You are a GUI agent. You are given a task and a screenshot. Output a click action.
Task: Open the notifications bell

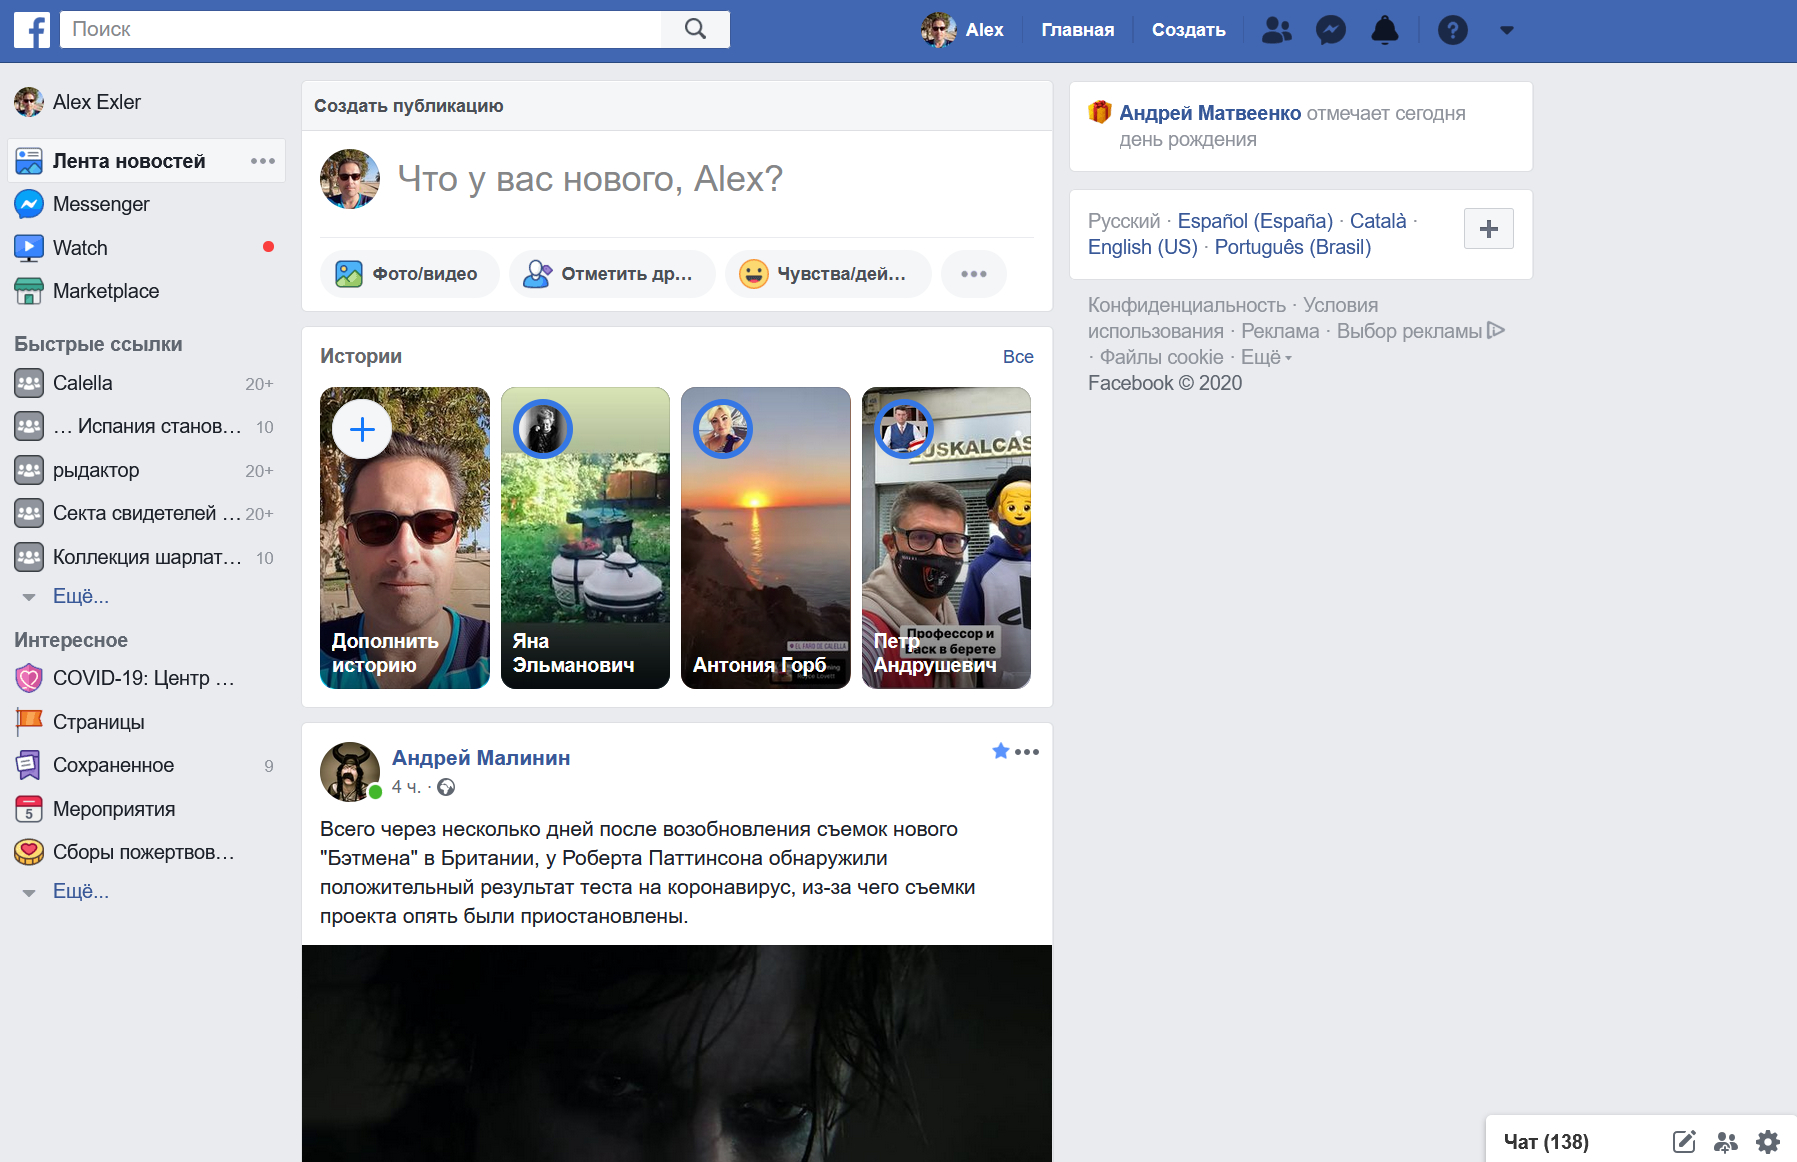(x=1384, y=30)
